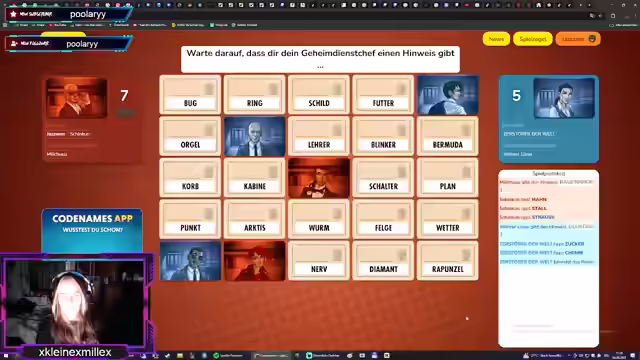
Task: Tap the hand icon on LEHRER card
Action: coord(337,130)
